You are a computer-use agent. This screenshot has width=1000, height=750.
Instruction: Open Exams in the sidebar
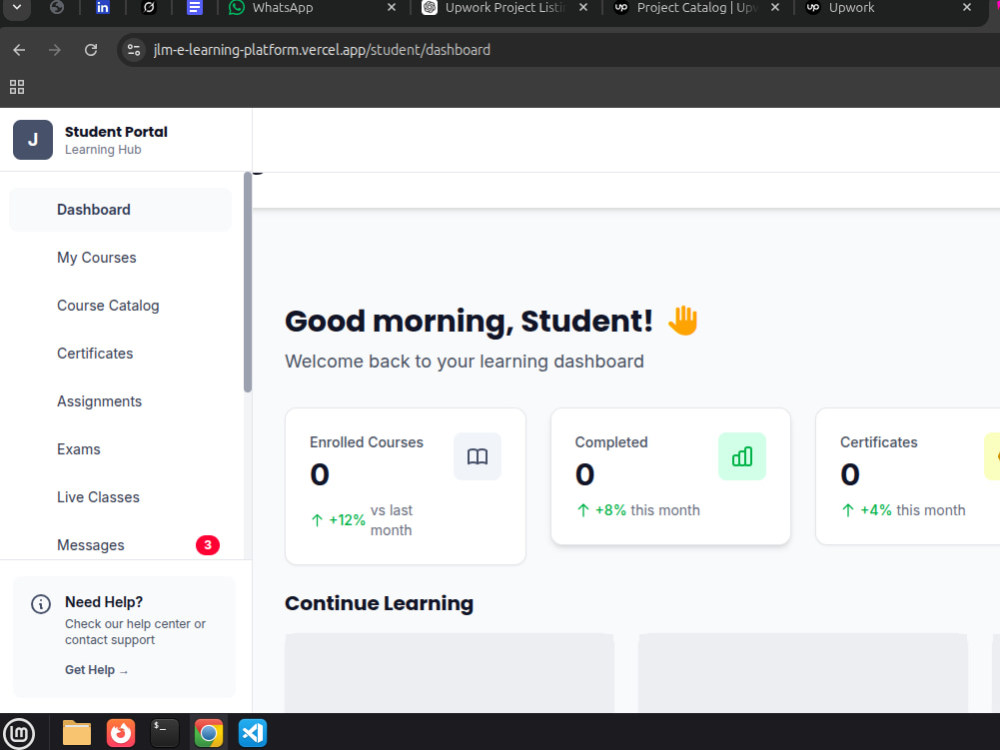point(121,449)
